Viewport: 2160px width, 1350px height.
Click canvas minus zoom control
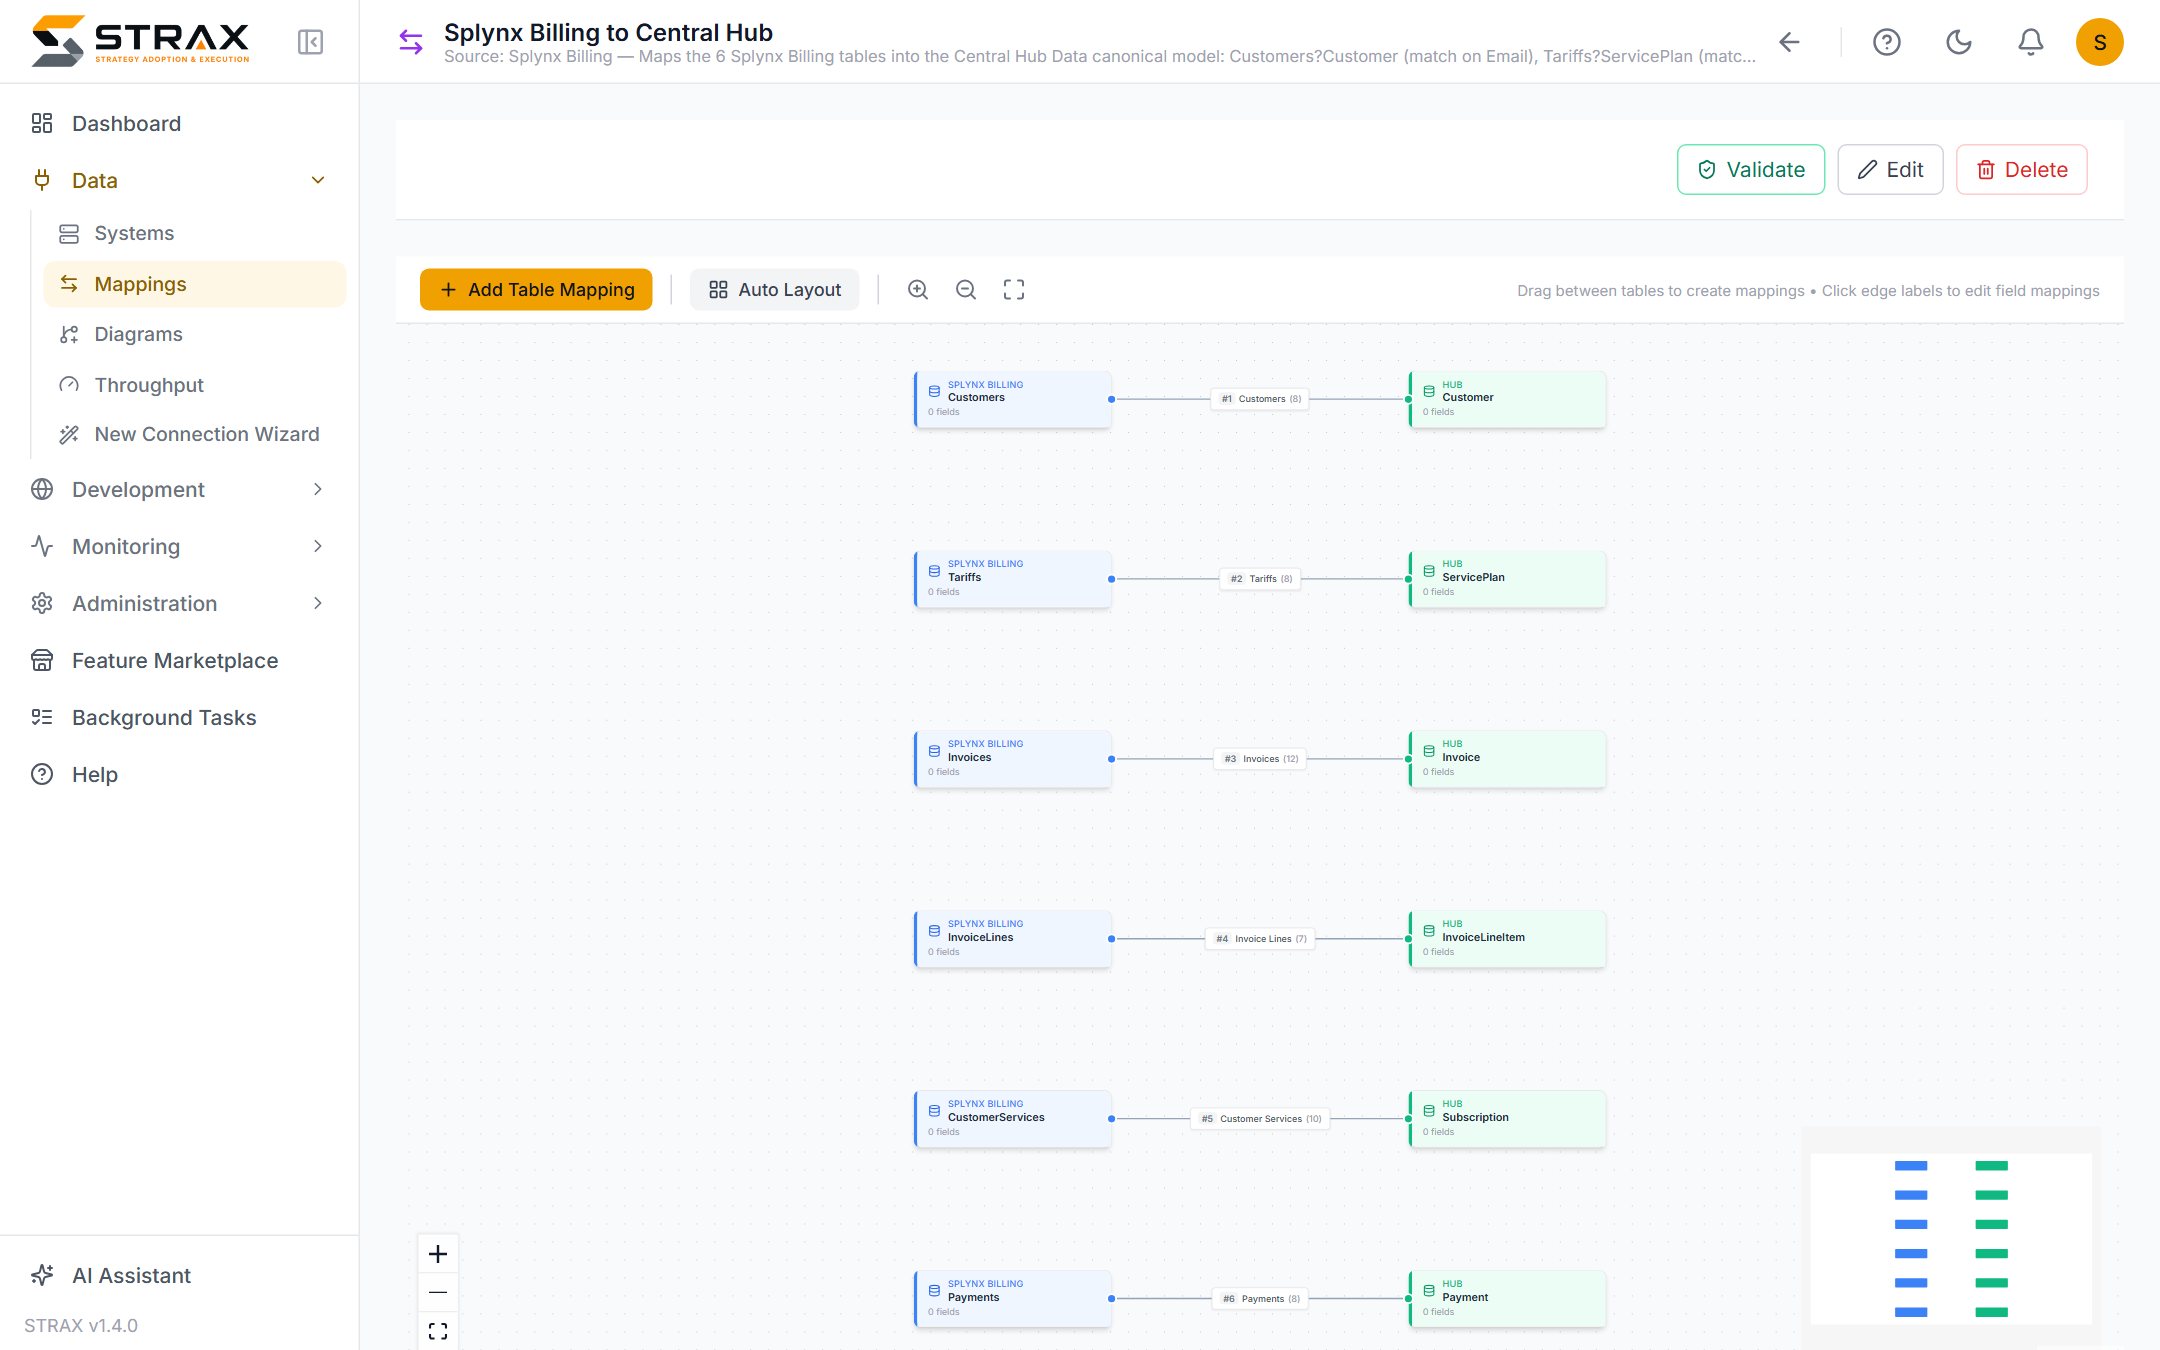pyautogui.click(x=438, y=1292)
